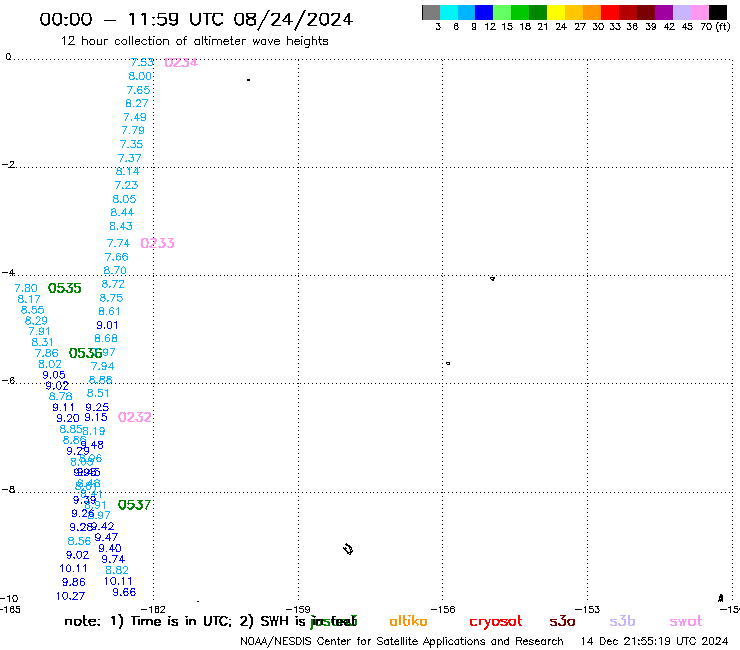
Task: Click the wave height value 7.66
Action: pos(117,257)
